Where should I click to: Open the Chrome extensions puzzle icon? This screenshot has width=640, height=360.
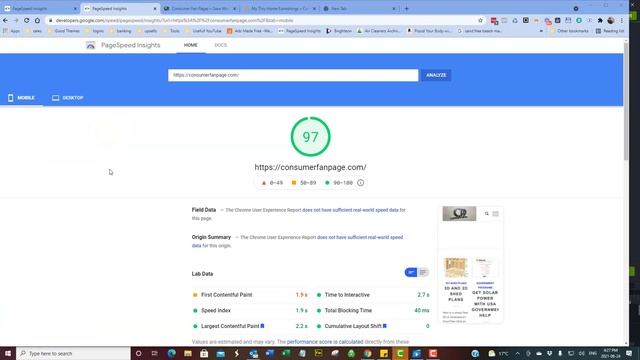click(x=600, y=20)
